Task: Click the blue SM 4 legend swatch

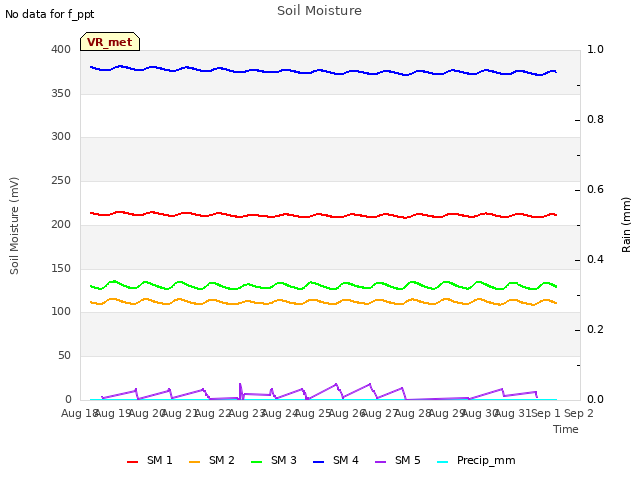Action: pos(319,462)
